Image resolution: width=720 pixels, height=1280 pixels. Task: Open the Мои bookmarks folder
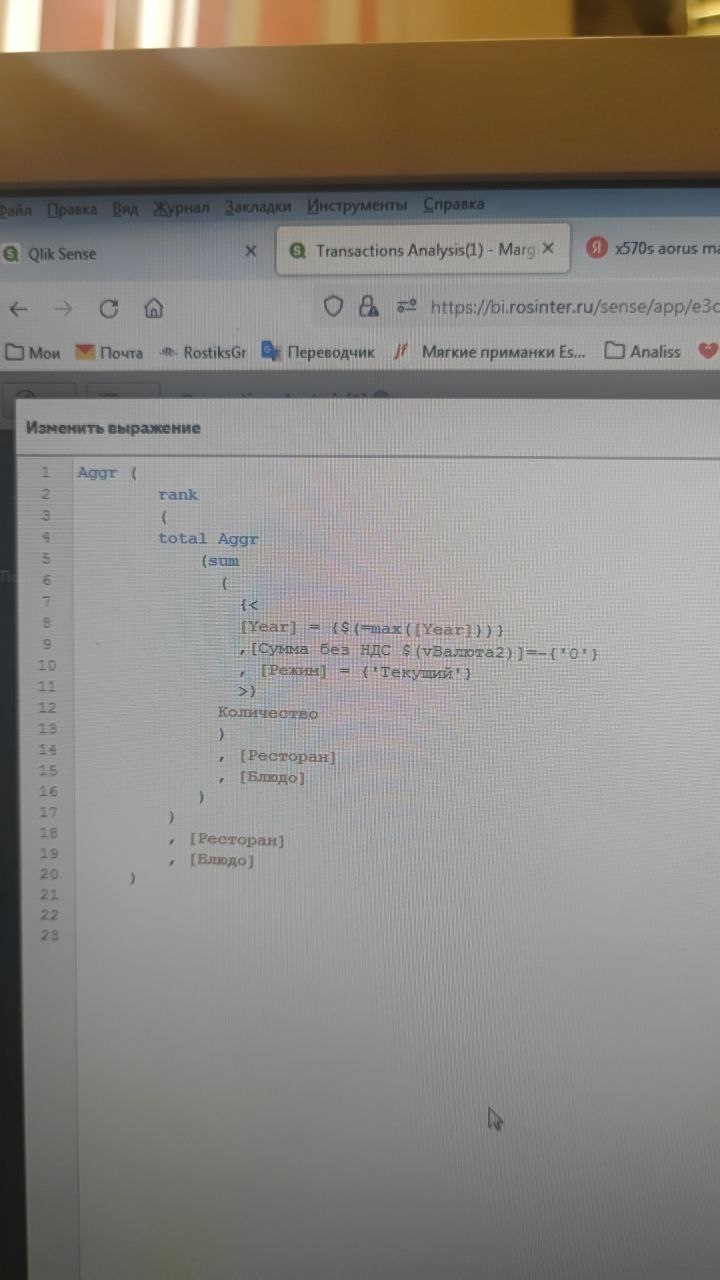click(33, 353)
